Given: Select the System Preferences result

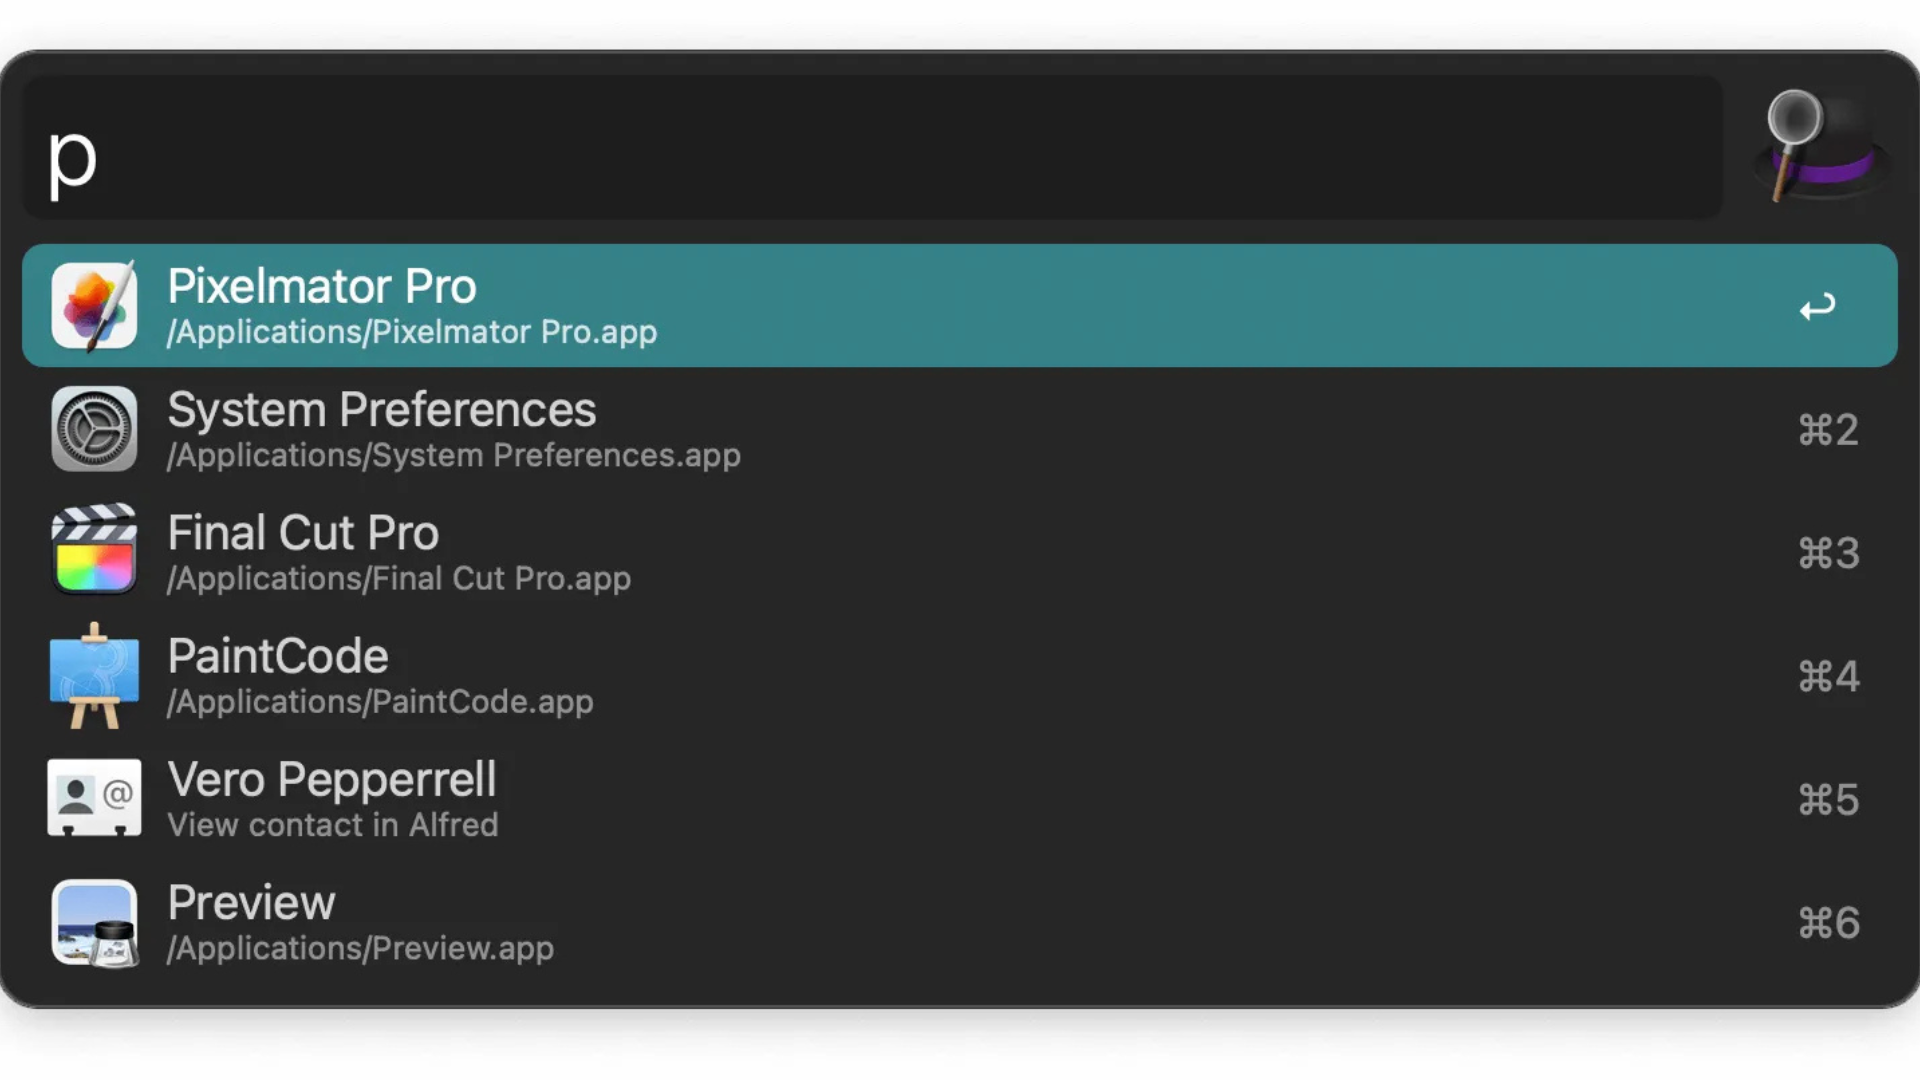Looking at the screenshot, I should pyautogui.click(x=381, y=410).
